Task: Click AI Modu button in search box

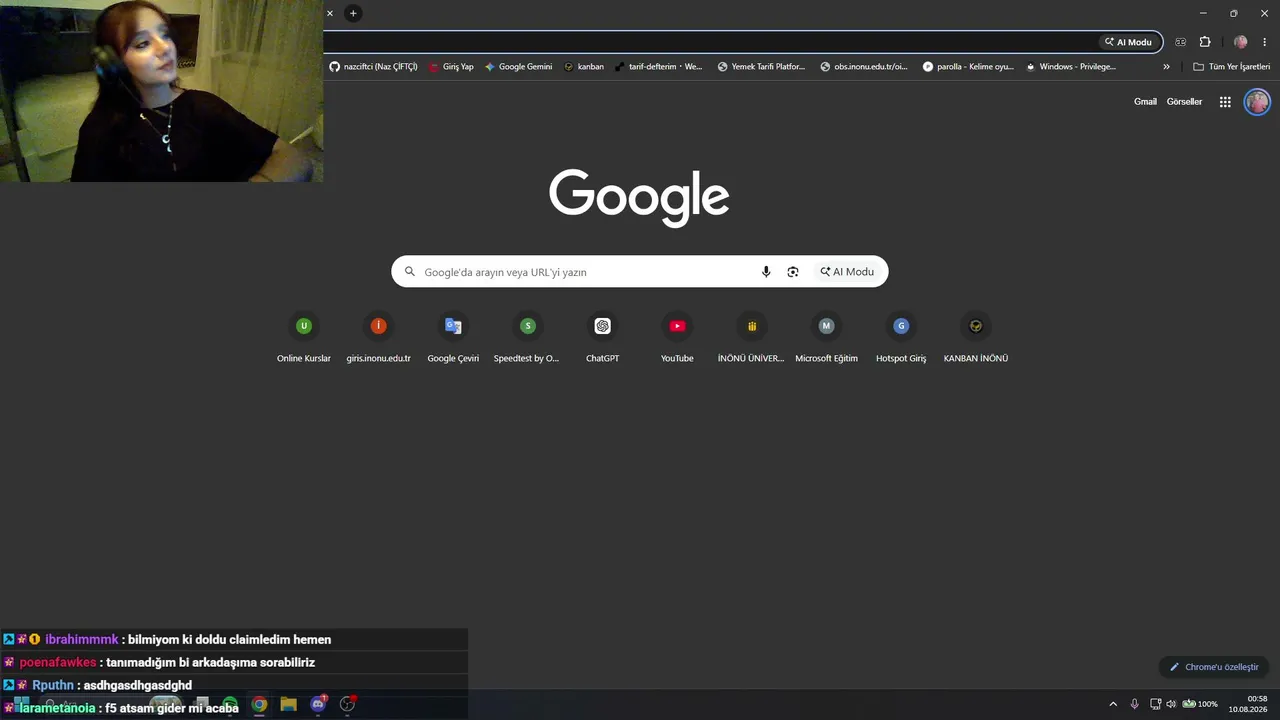Action: 847,272
